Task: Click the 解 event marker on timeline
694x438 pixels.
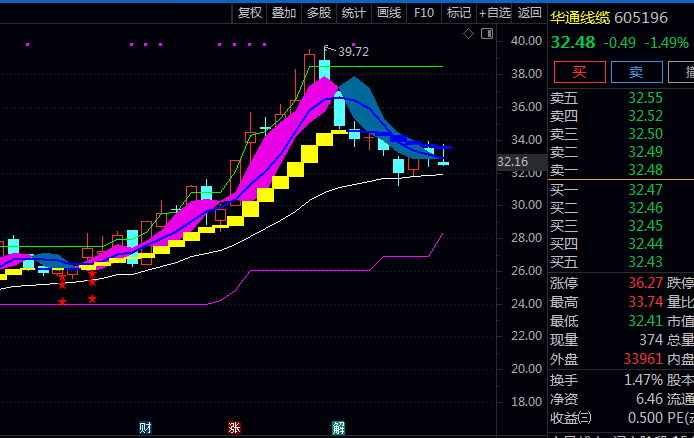Action: click(x=338, y=428)
